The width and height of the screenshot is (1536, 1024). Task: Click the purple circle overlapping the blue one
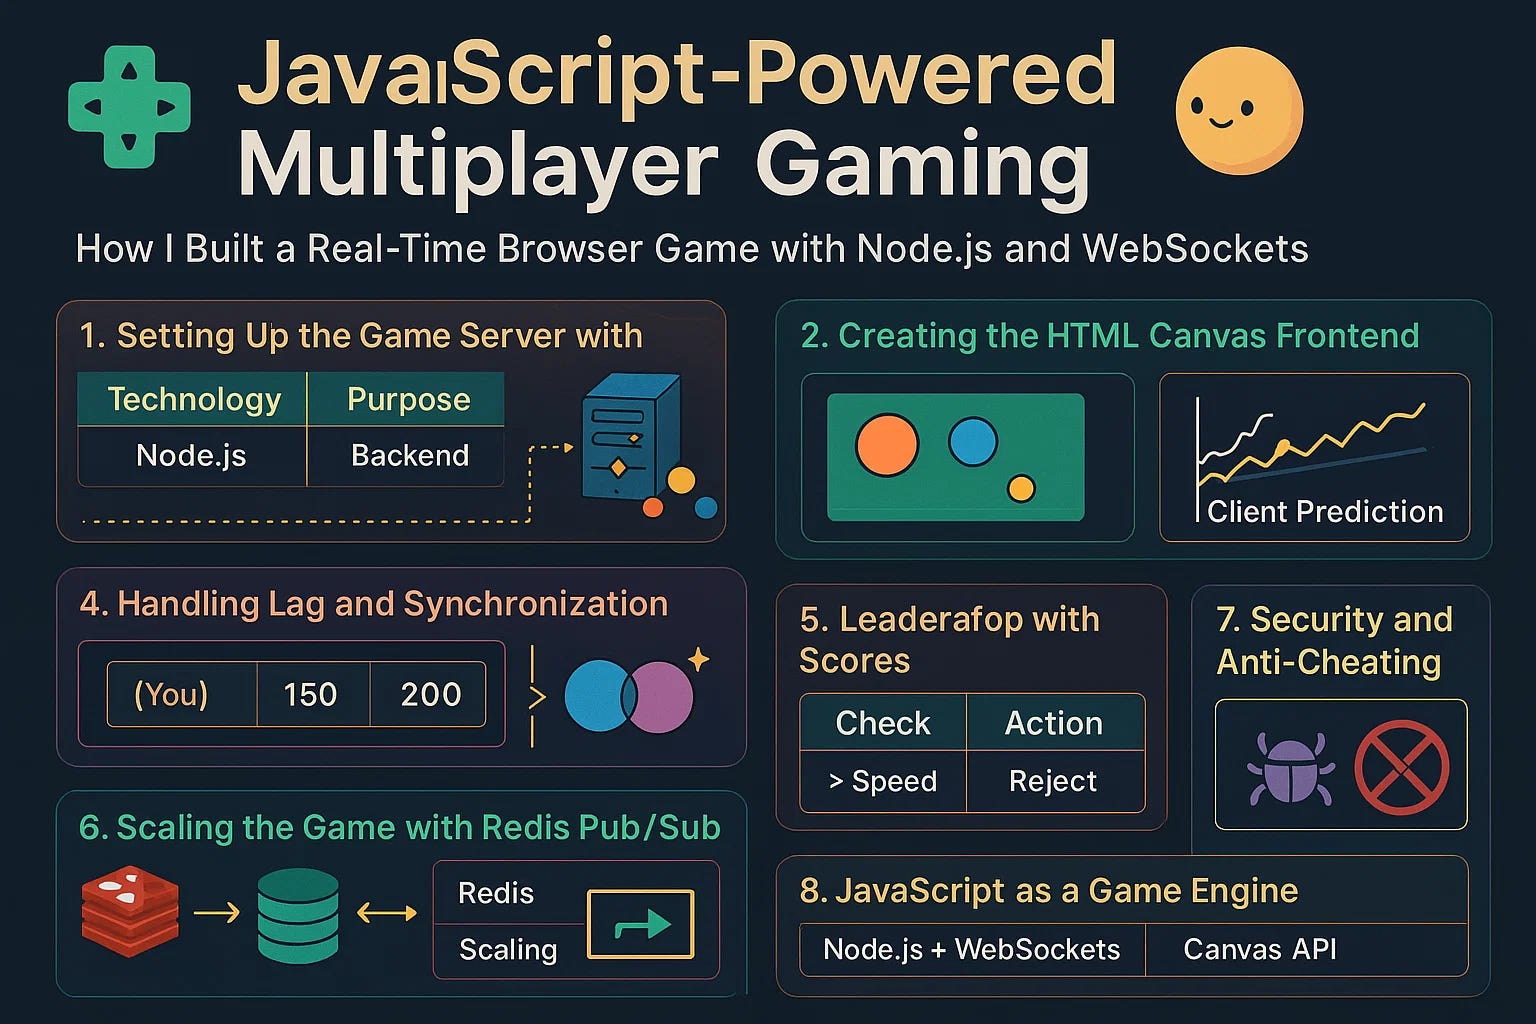coord(659,697)
